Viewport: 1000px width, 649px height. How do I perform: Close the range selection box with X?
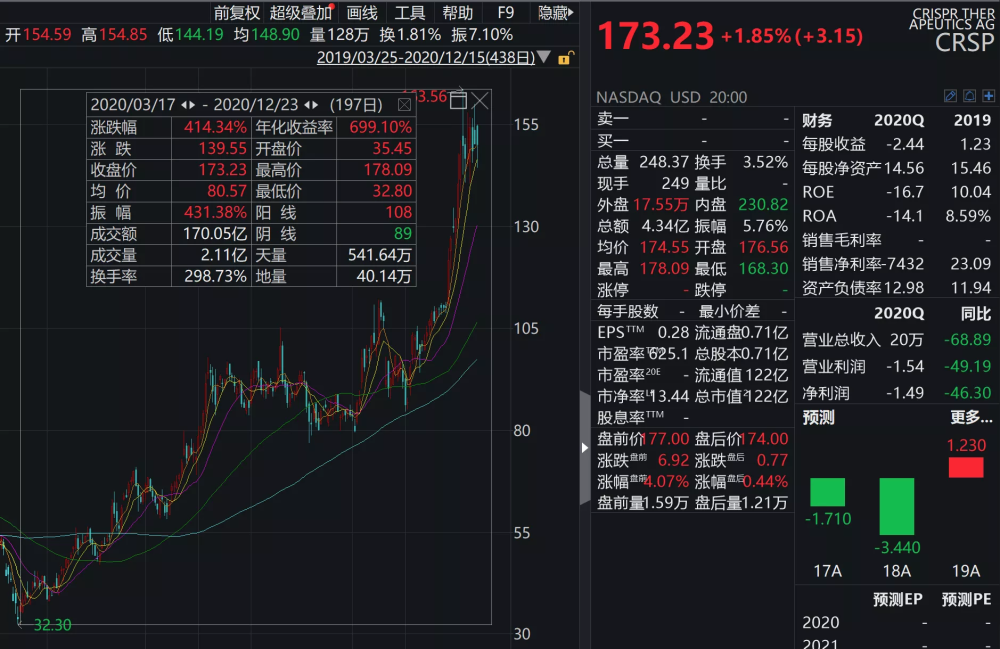pos(480,101)
